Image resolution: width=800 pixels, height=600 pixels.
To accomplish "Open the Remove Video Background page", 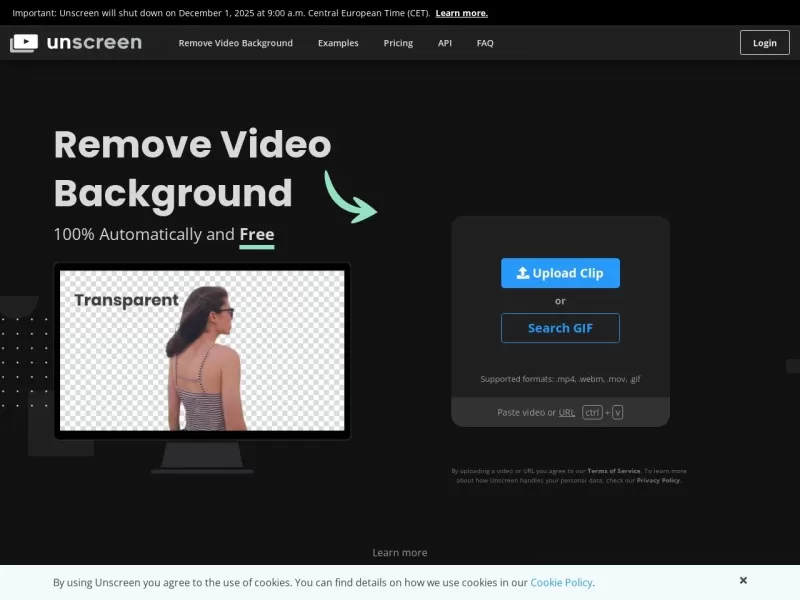I will (235, 43).
